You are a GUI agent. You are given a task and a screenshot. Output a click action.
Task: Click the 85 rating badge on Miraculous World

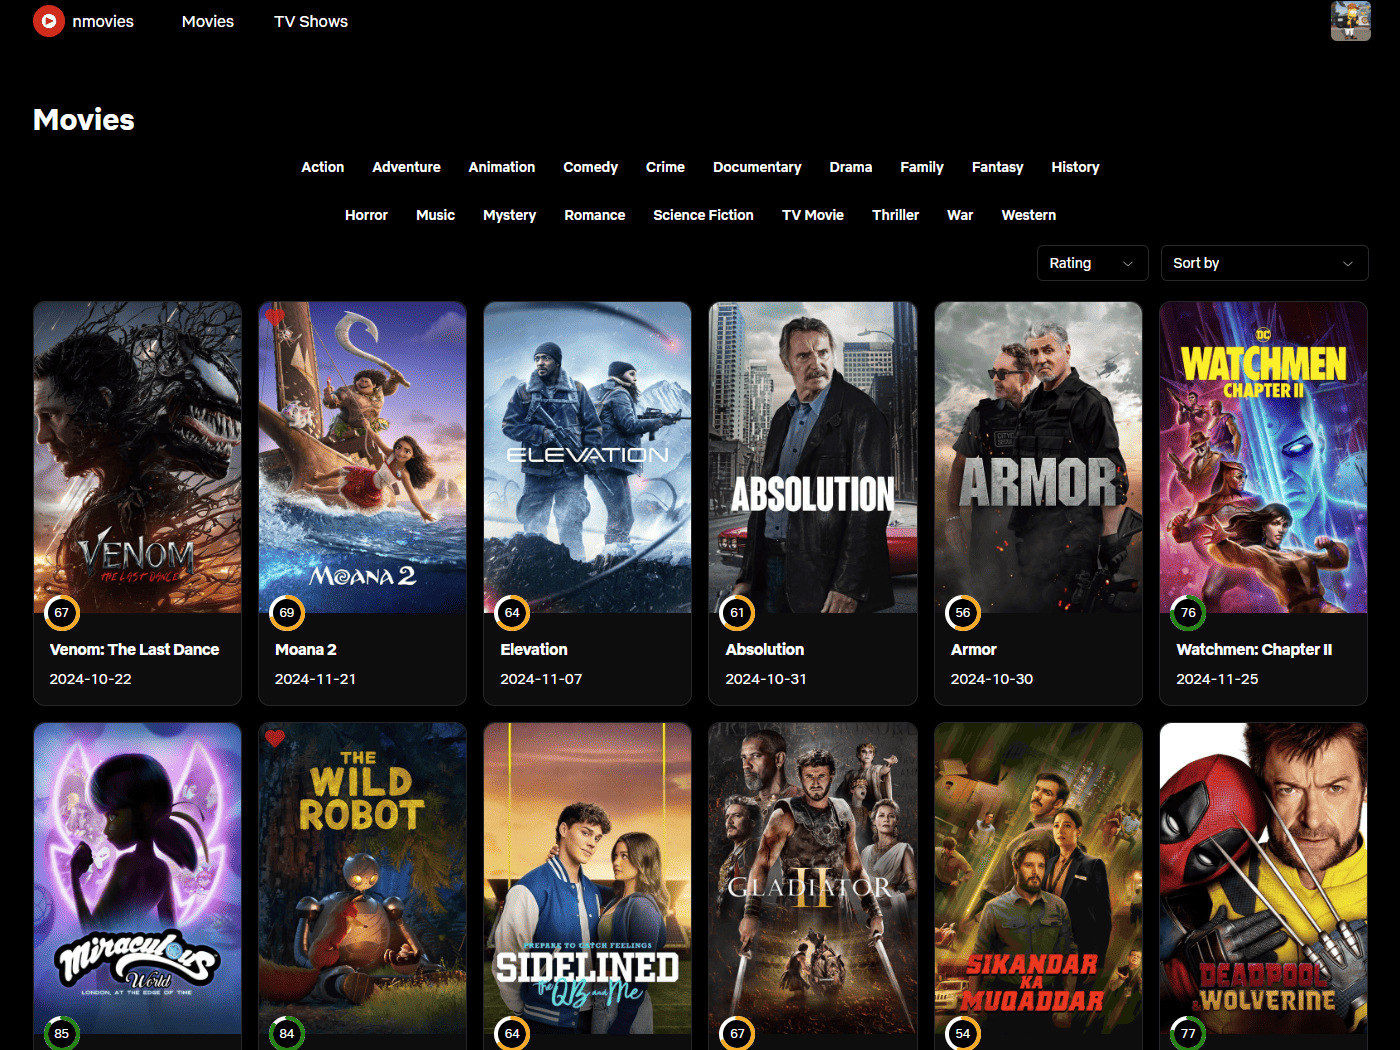pos(61,1034)
